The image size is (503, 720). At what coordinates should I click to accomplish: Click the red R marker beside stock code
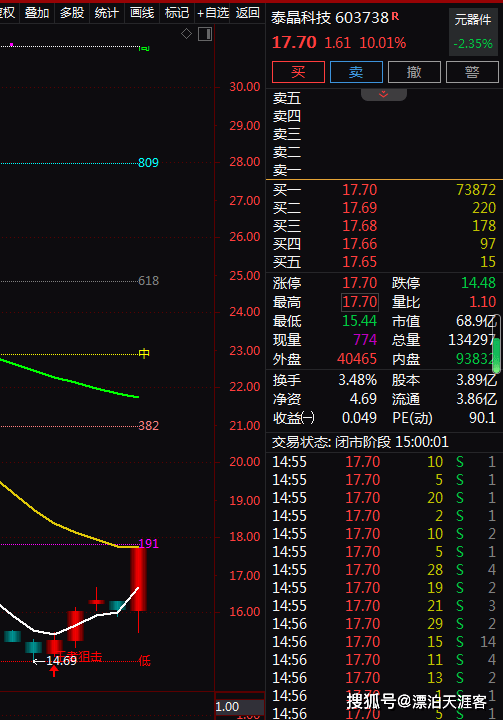(x=395, y=17)
